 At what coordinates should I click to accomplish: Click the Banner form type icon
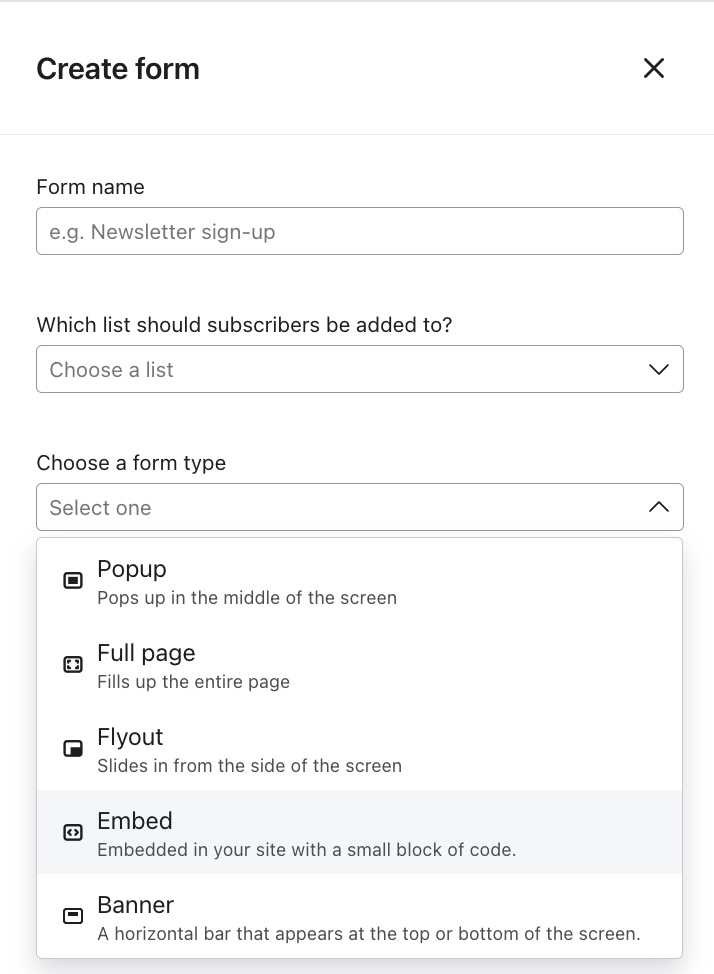(x=73, y=917)
